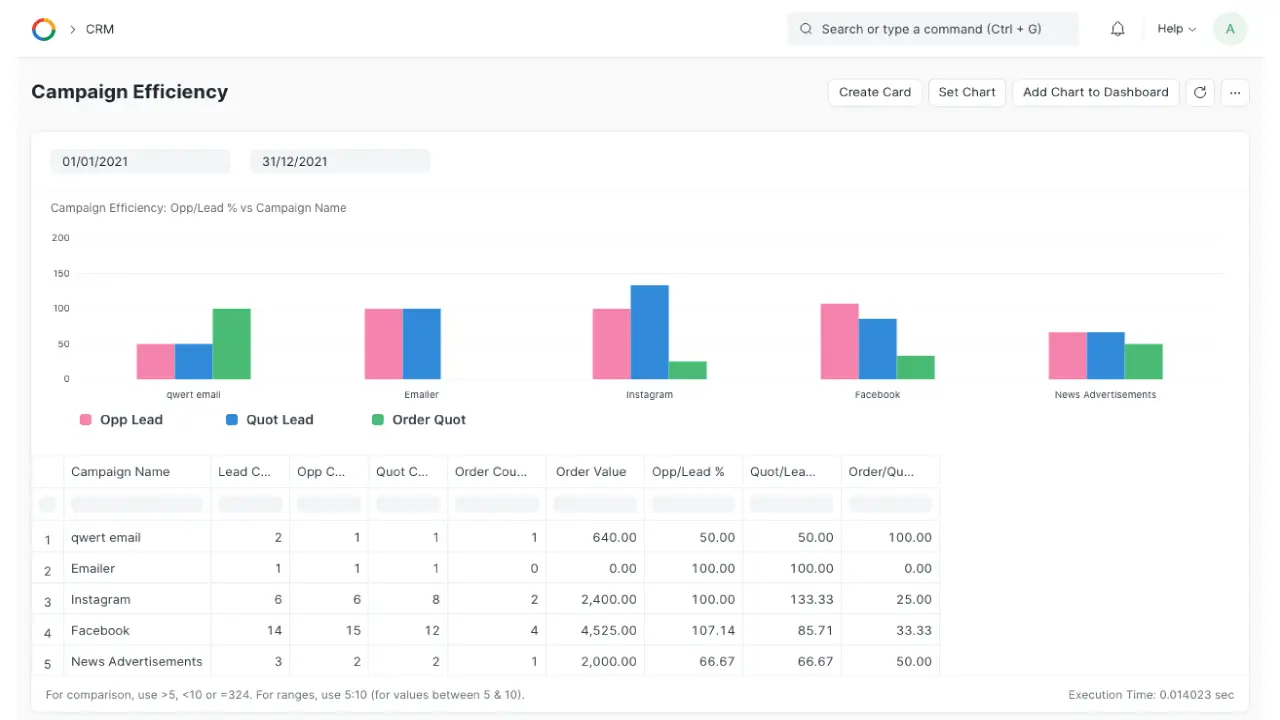Open the profile menu via the avatar icon
1280x720 pixels.
pyautogui.click(x=1230, y=29)
